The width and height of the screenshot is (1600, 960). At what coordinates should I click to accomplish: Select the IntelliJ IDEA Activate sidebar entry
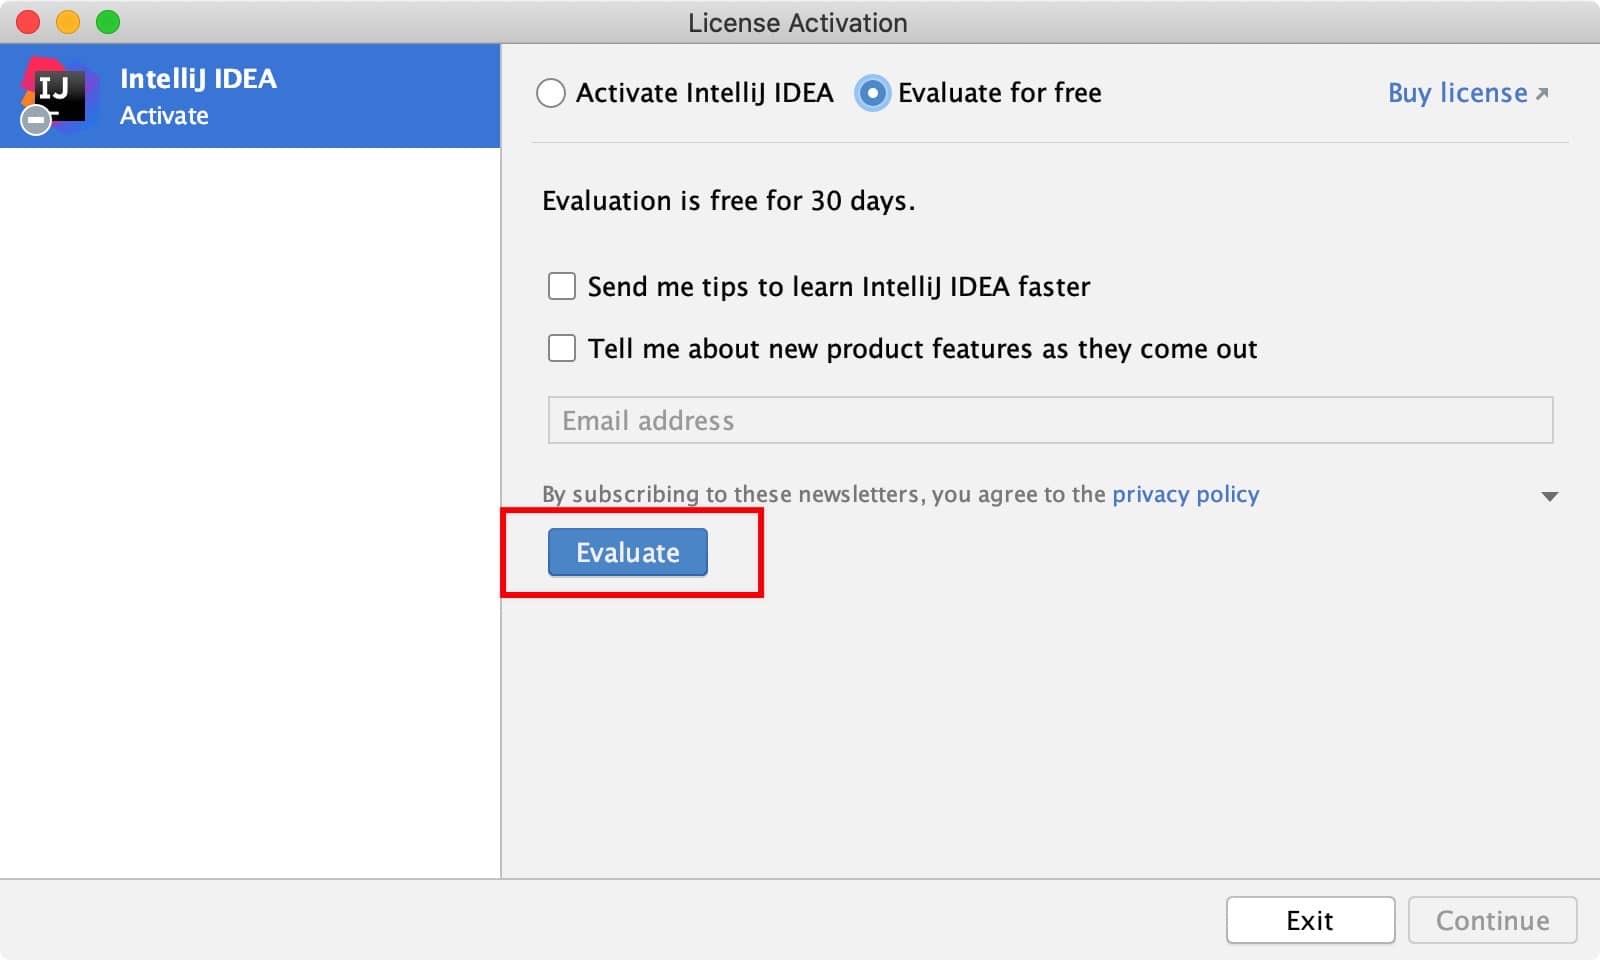(250, 96)
